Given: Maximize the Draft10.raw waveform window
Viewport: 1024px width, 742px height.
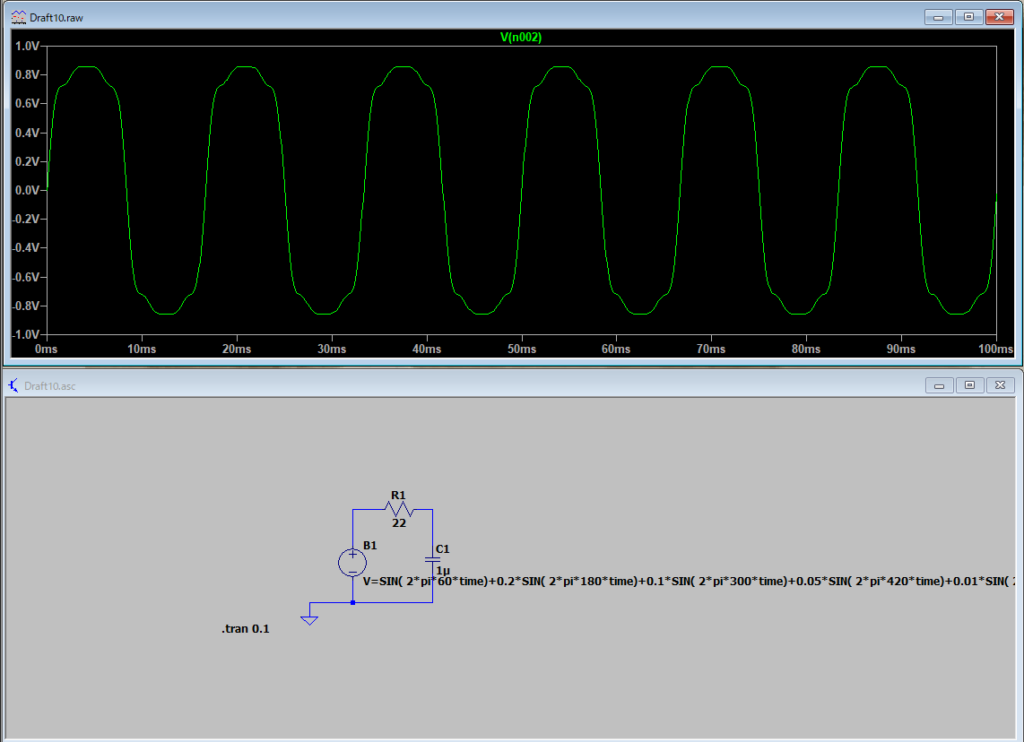Looking at the screenshot, I should click(x=968, y=17).
